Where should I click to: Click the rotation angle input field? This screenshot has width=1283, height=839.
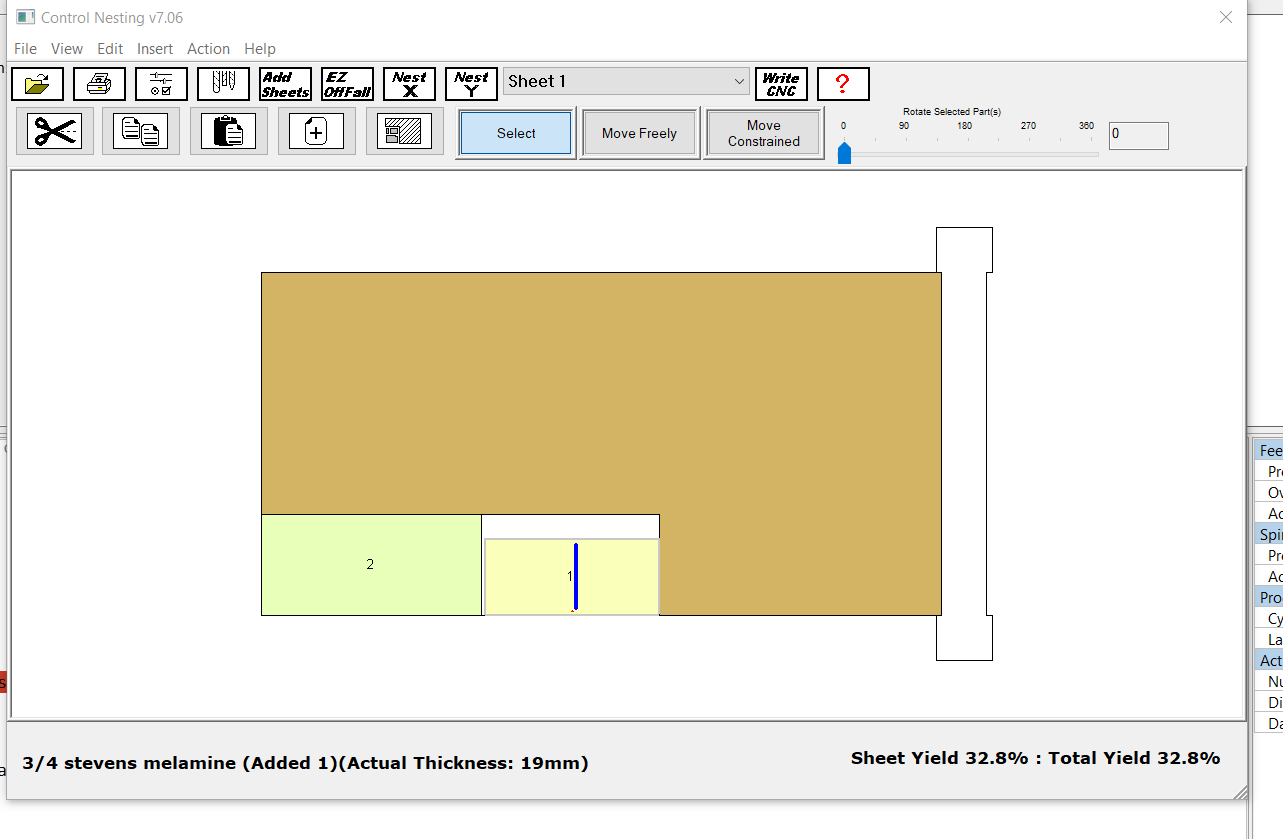tap(1138, 135)
